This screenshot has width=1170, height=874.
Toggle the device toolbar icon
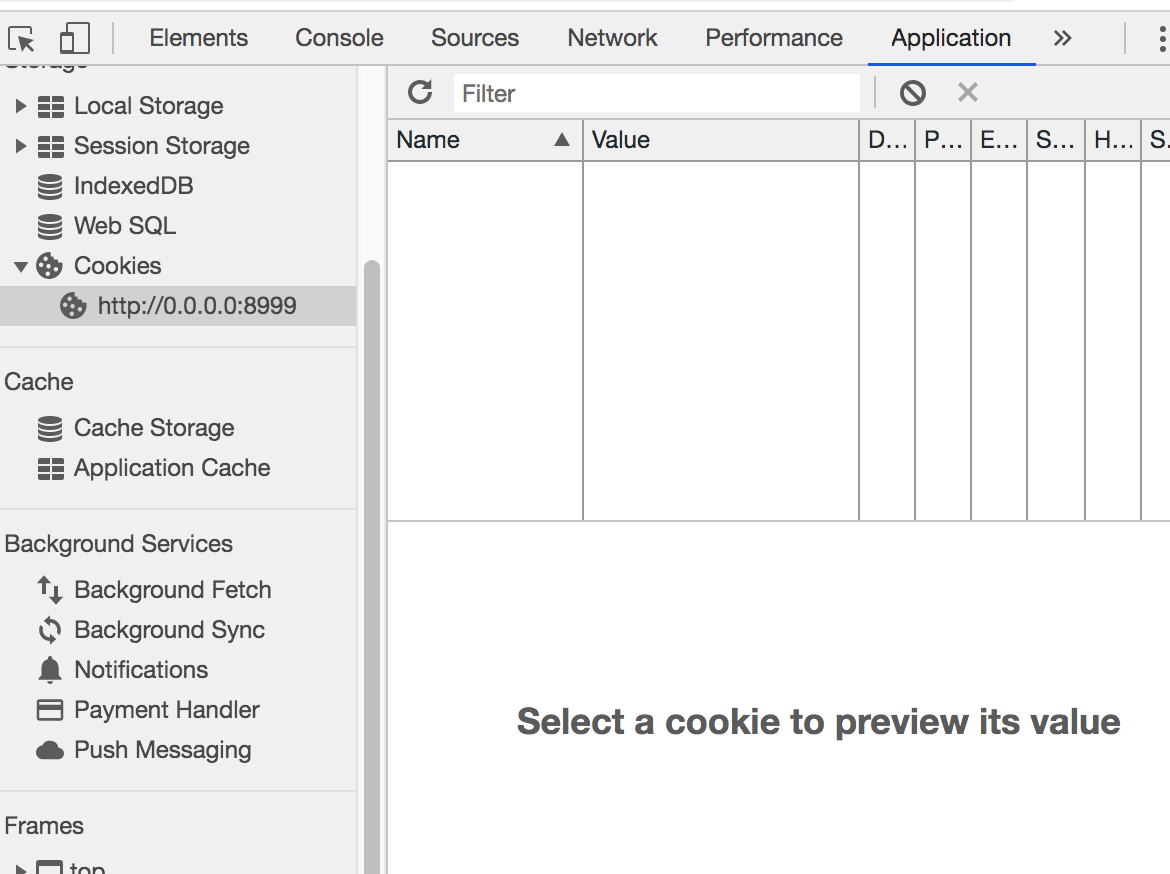(74, 39)
